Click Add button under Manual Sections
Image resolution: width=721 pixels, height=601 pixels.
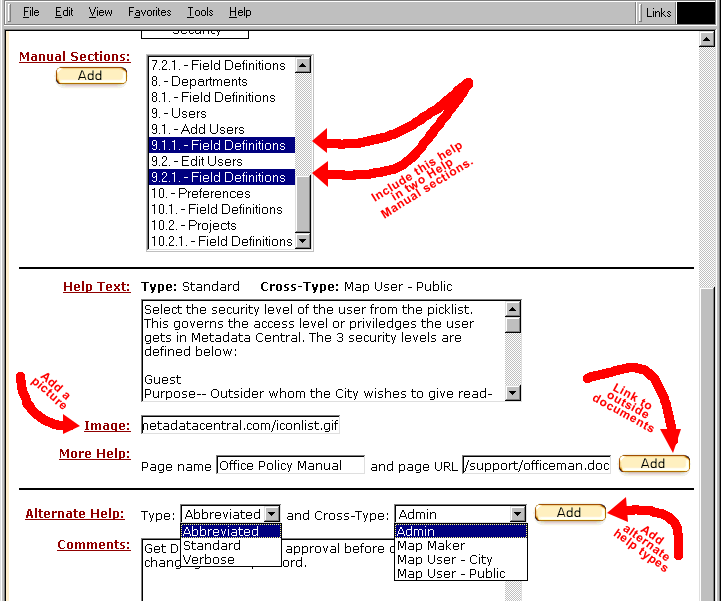(91, 75)
